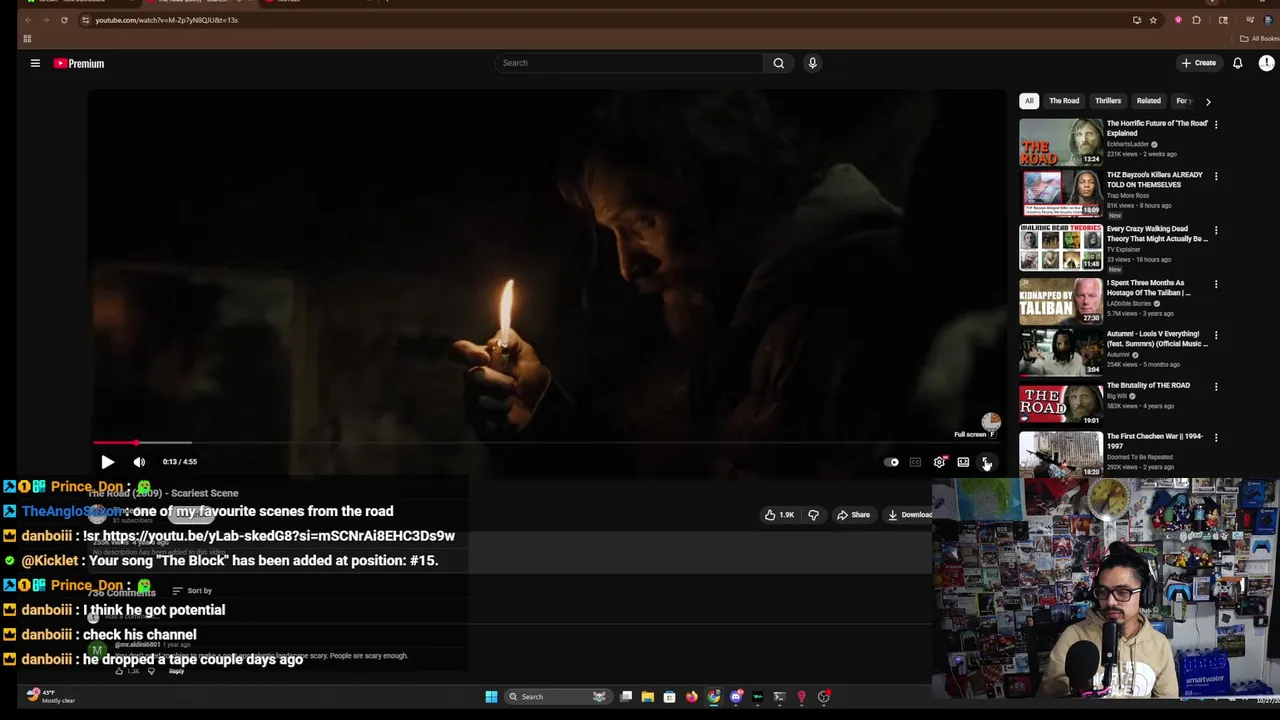Image resolution: width=1280 pixels, height=720 pixels.
Task: Bookmark this page with star icon
Action: [x=1153, y=20]
